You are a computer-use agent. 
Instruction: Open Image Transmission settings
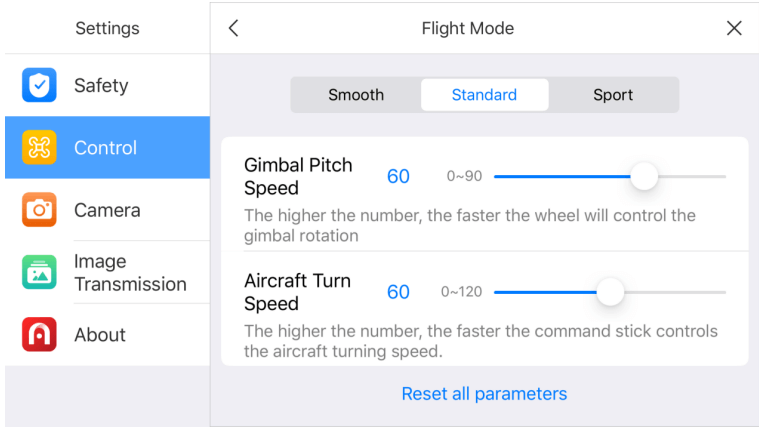[x=107, y=272]
